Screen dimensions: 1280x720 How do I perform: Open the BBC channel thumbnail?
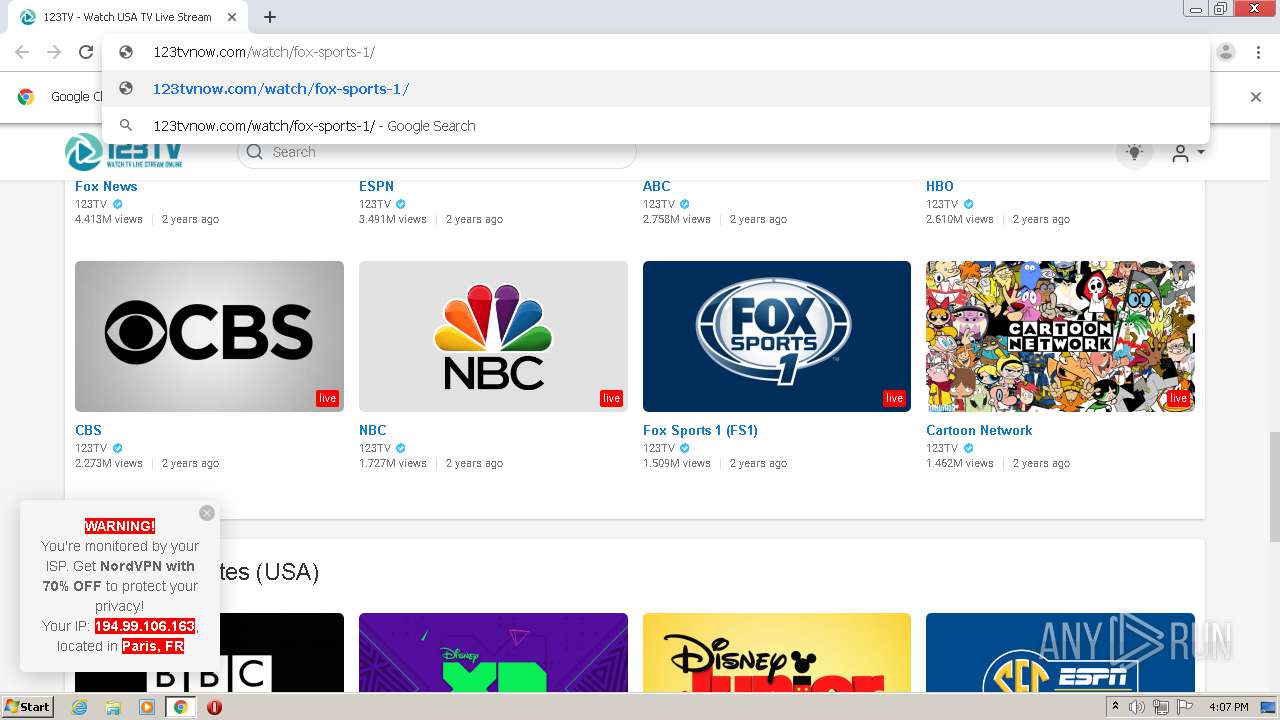click(209, 653)
